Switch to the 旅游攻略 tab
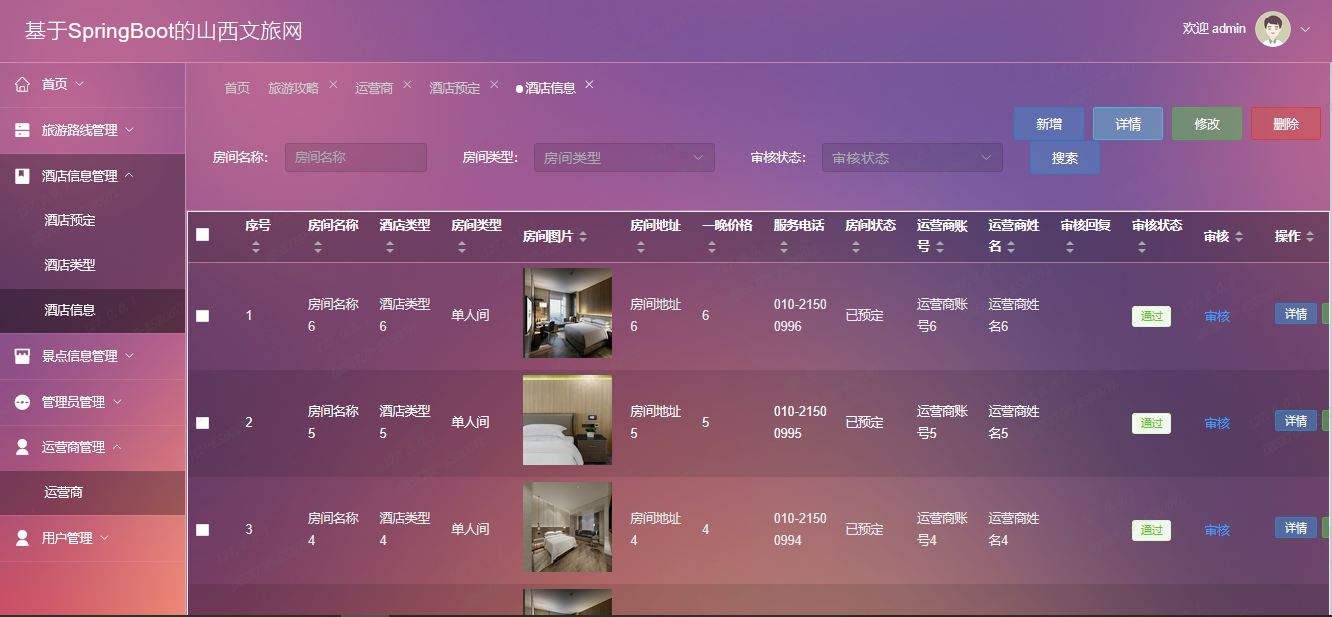Screen dimensions: 1332x617 tap(294, 88)
